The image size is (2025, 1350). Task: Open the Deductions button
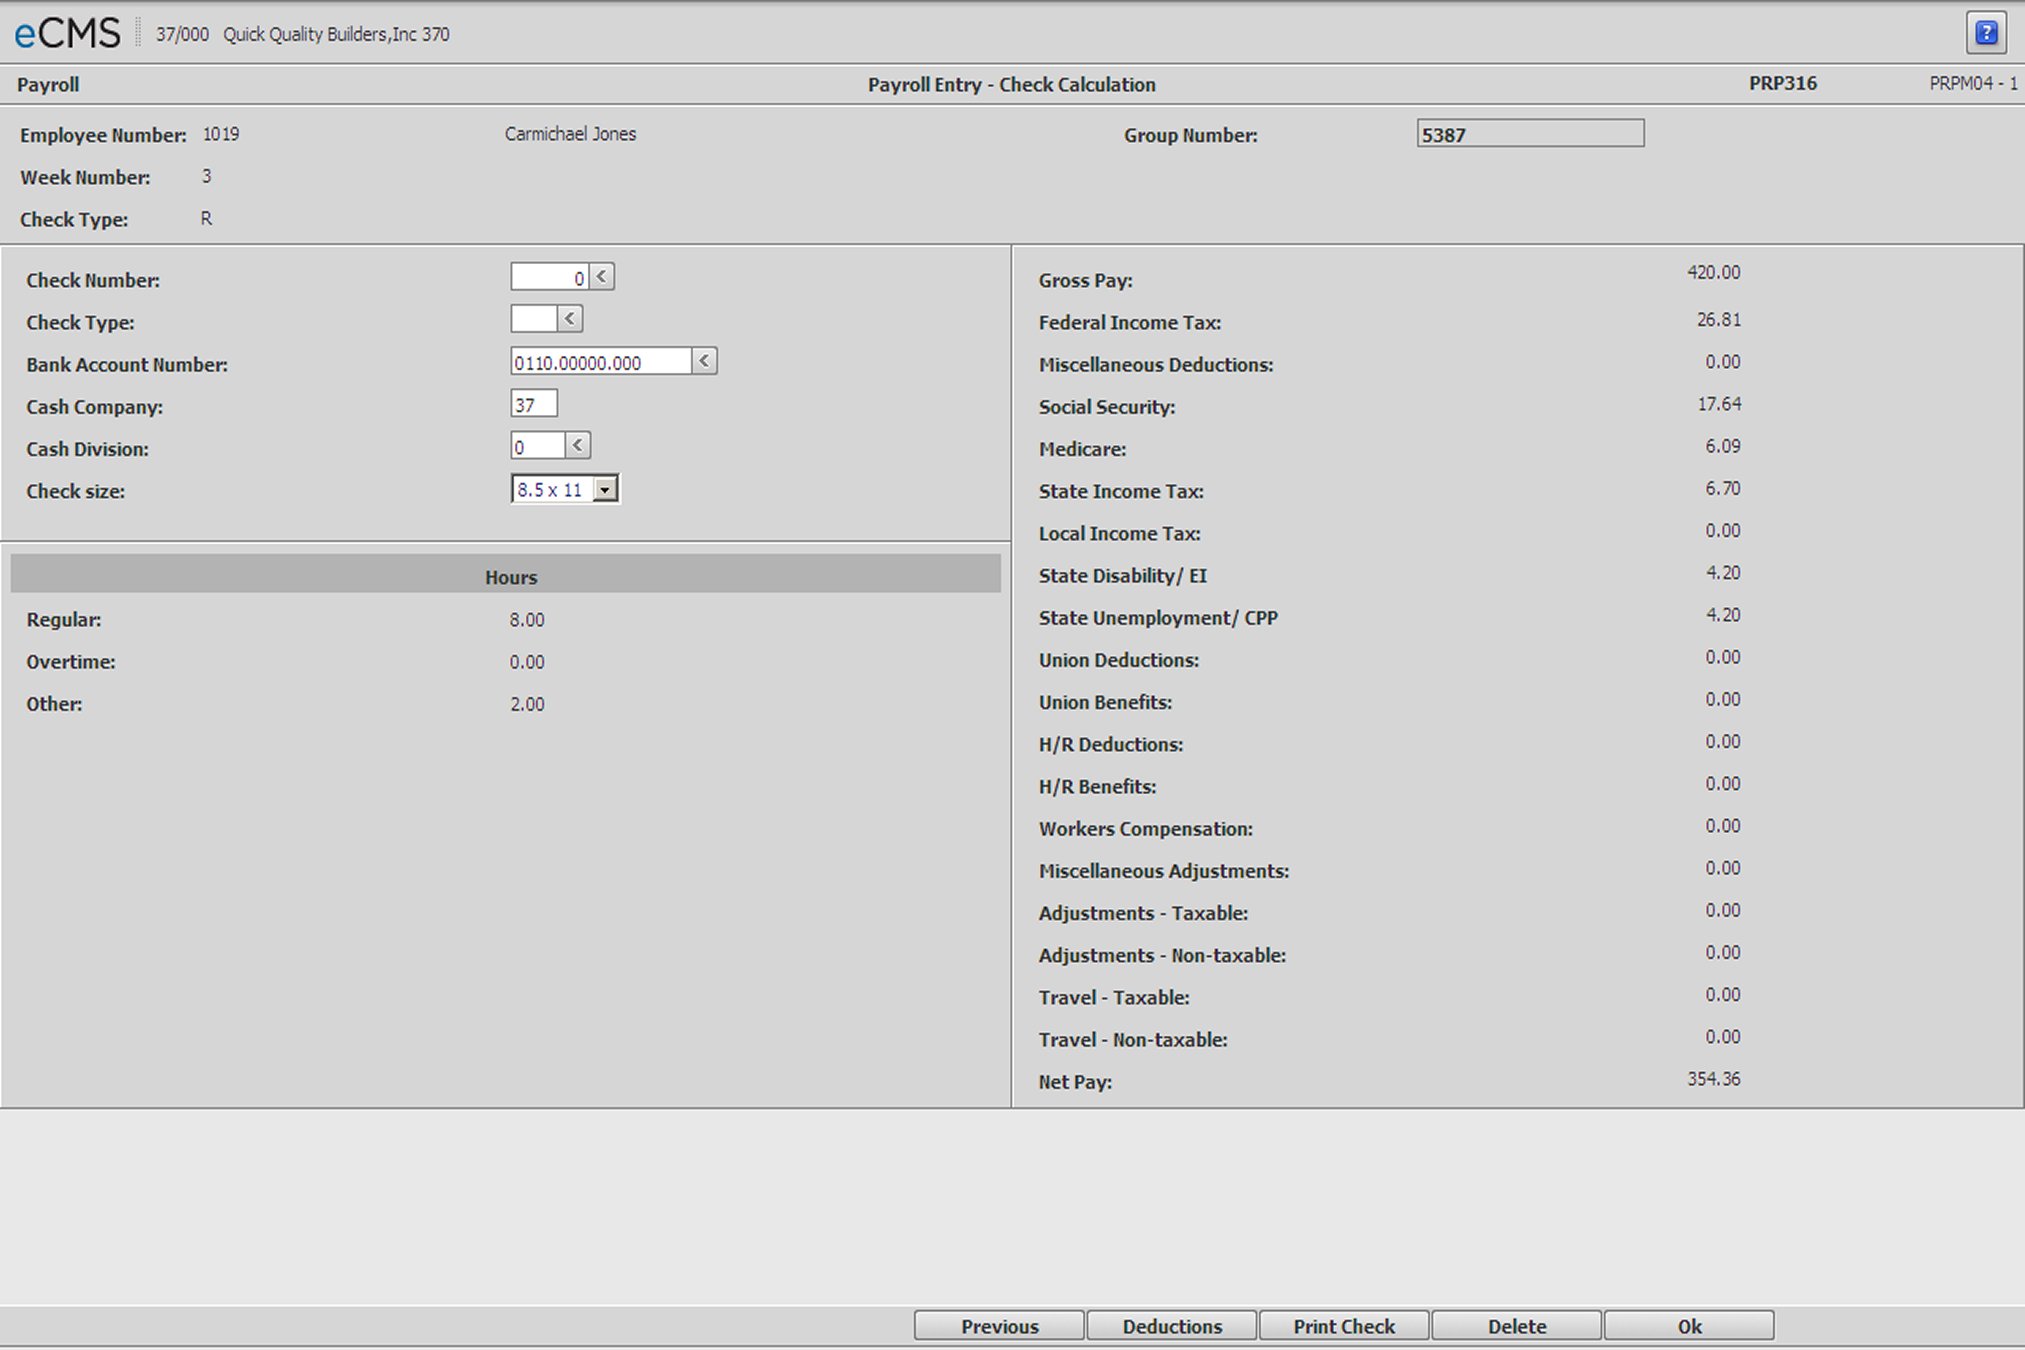tap(1172, 1326)
